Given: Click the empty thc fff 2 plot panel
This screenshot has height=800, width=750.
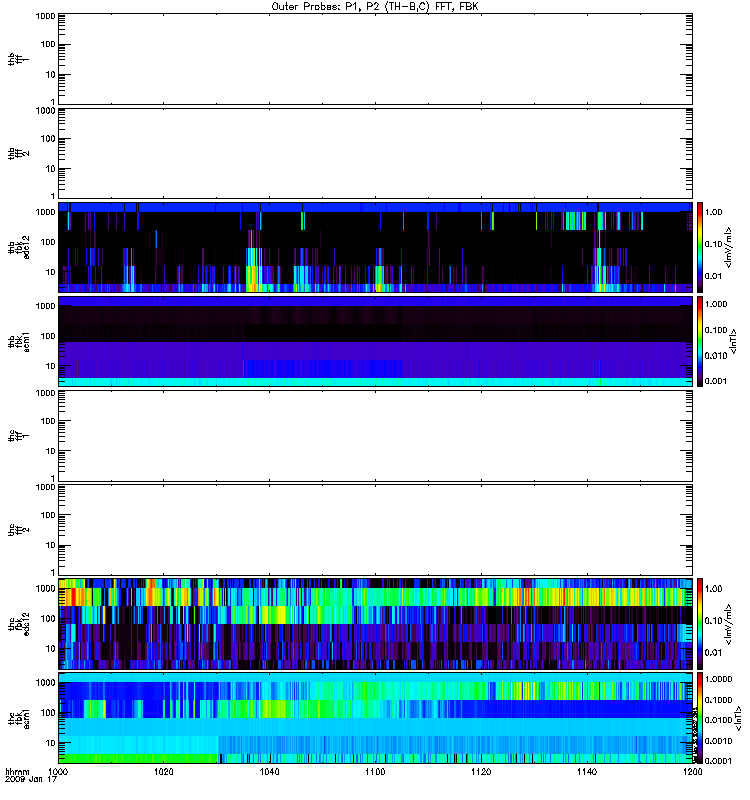Looking at the screenshot, I should pyautogui.click(x=375, y=530).
